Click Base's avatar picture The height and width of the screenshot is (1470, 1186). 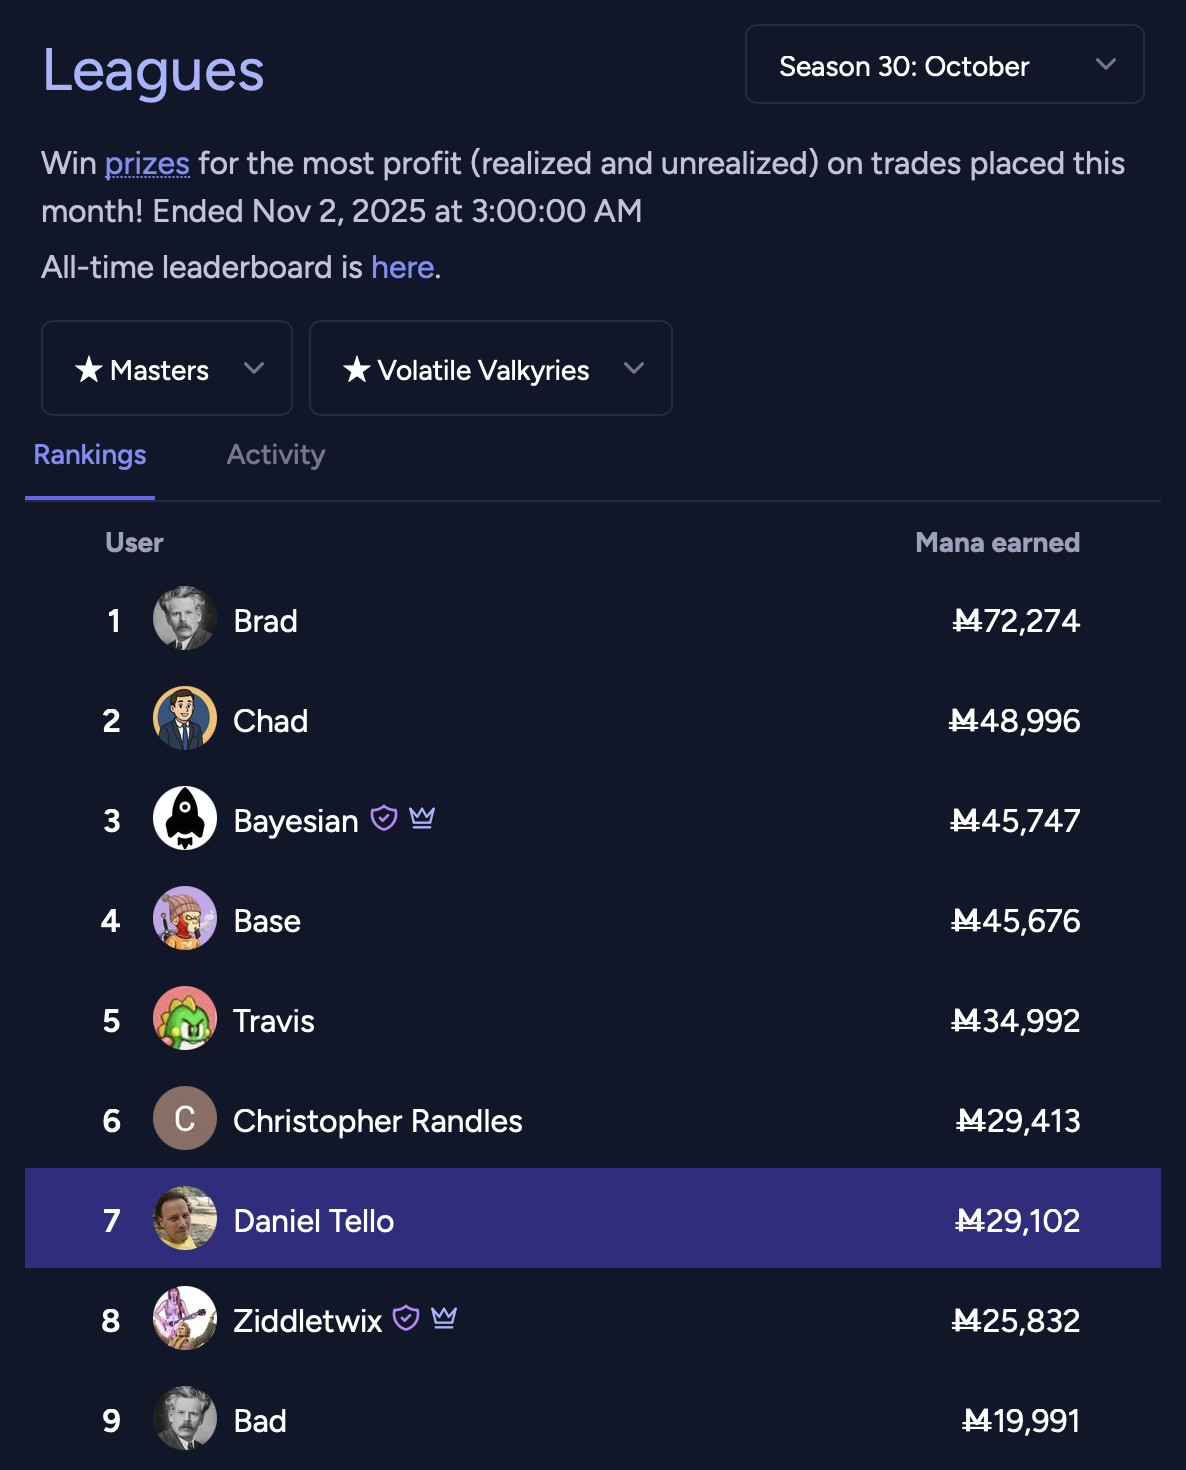point(185,919)
